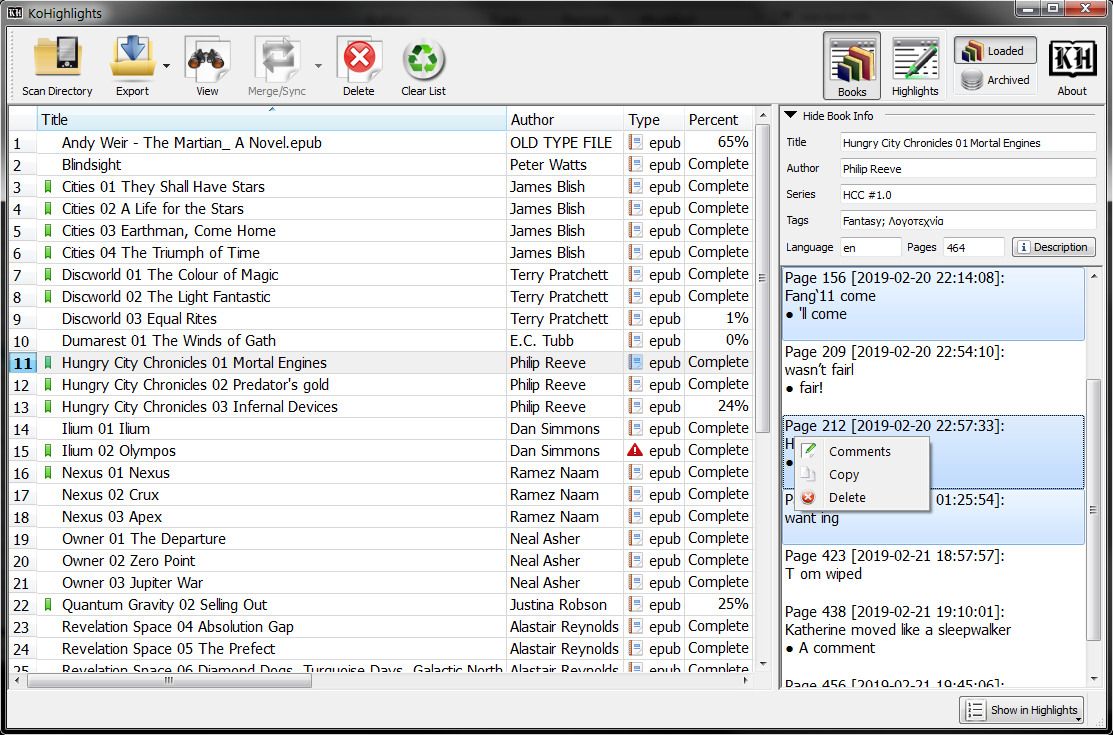Click the bookmark icon of Cities 04 Triumph of Time
The width and height of the screenshot is (1113, 735).
pos(48,252)
